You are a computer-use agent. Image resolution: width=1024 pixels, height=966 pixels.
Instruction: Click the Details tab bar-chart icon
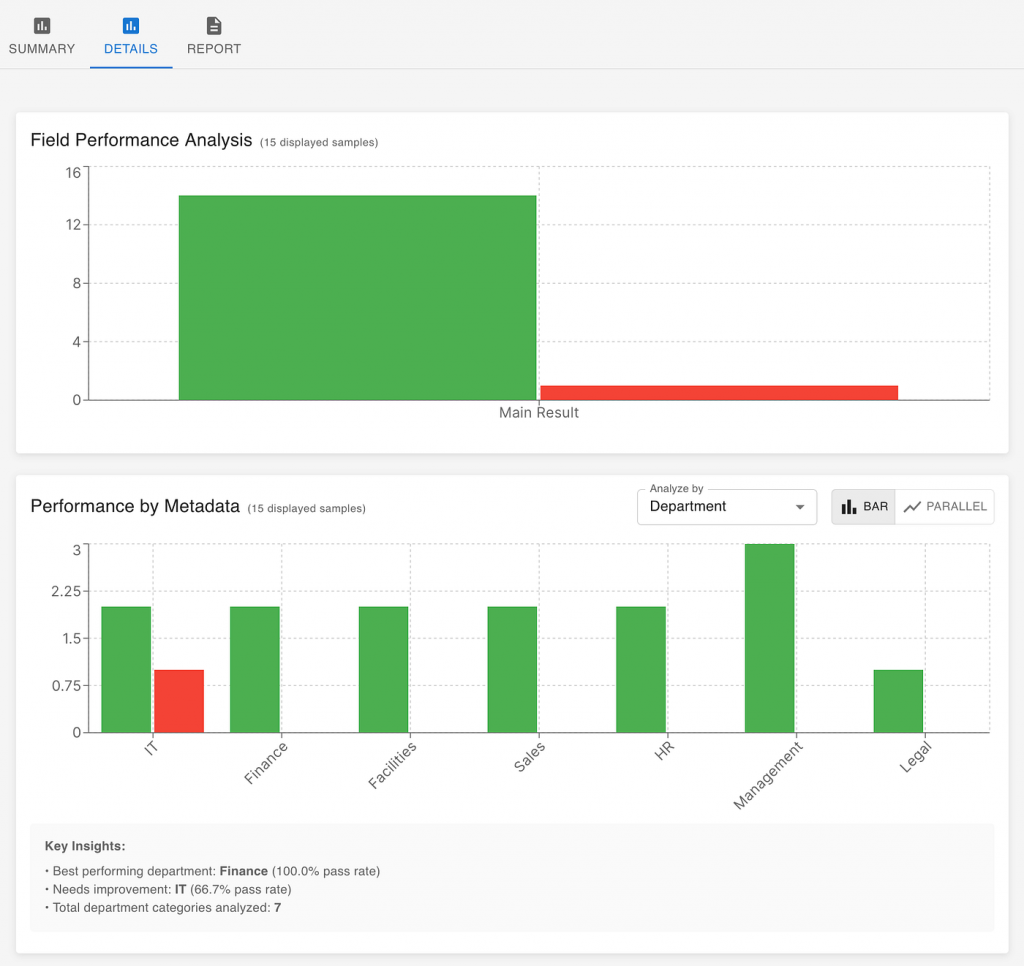point(131,25)
